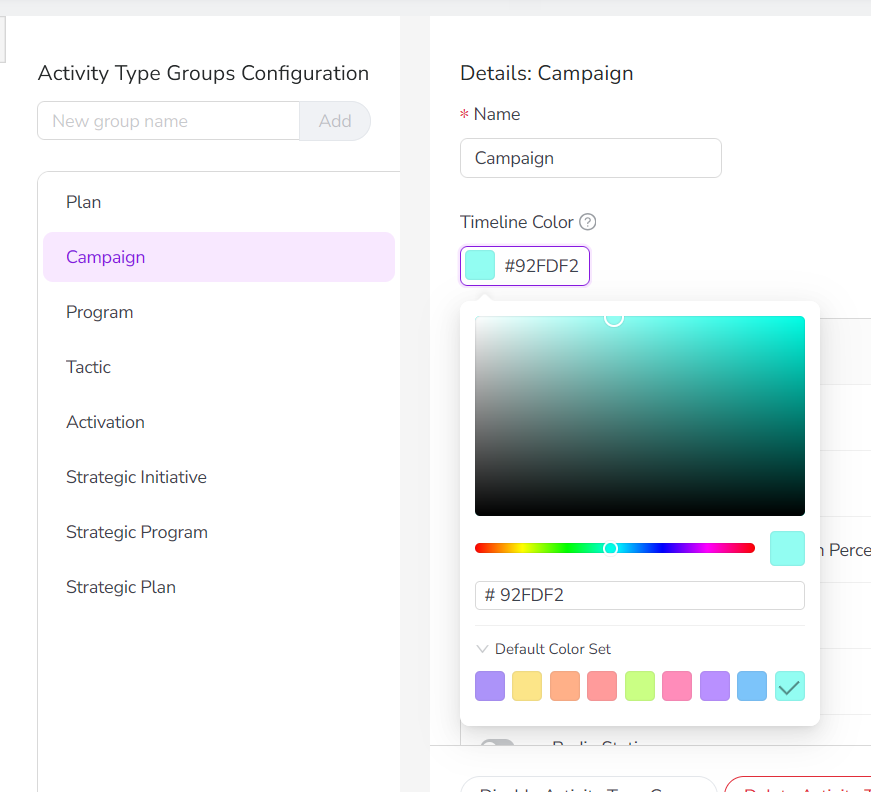This screenshot has height=792, width=871.
Task: Select the blue default color swatch
Action: [752, 686]
